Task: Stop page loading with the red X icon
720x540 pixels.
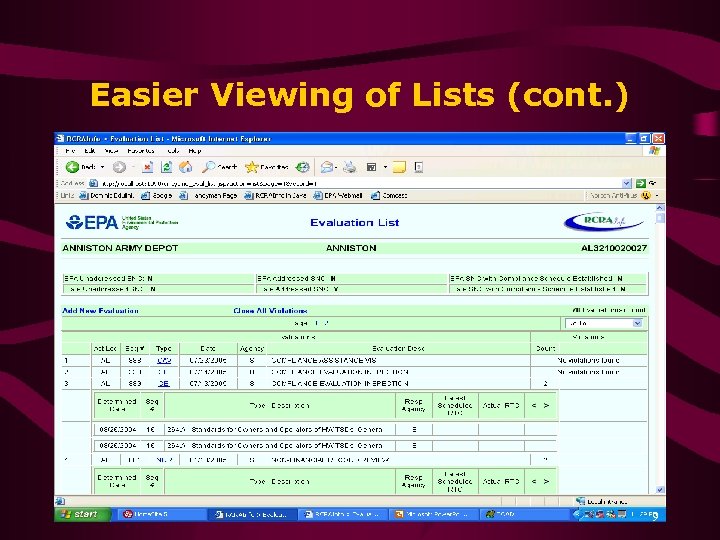Action: pos(147,167)
